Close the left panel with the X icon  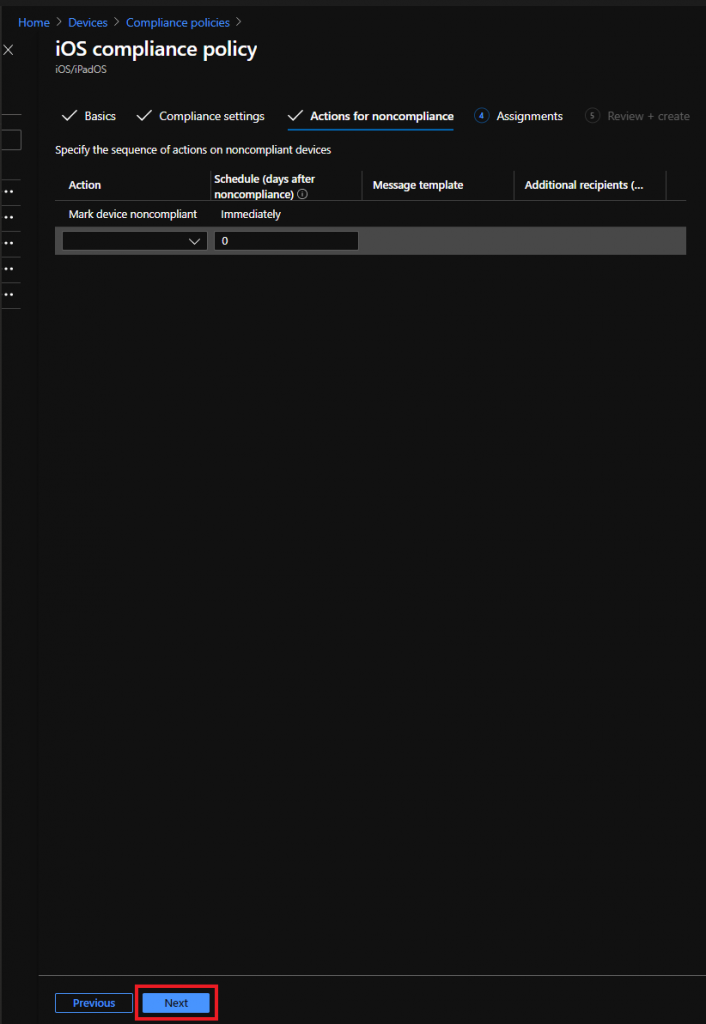tap(8, 49)
